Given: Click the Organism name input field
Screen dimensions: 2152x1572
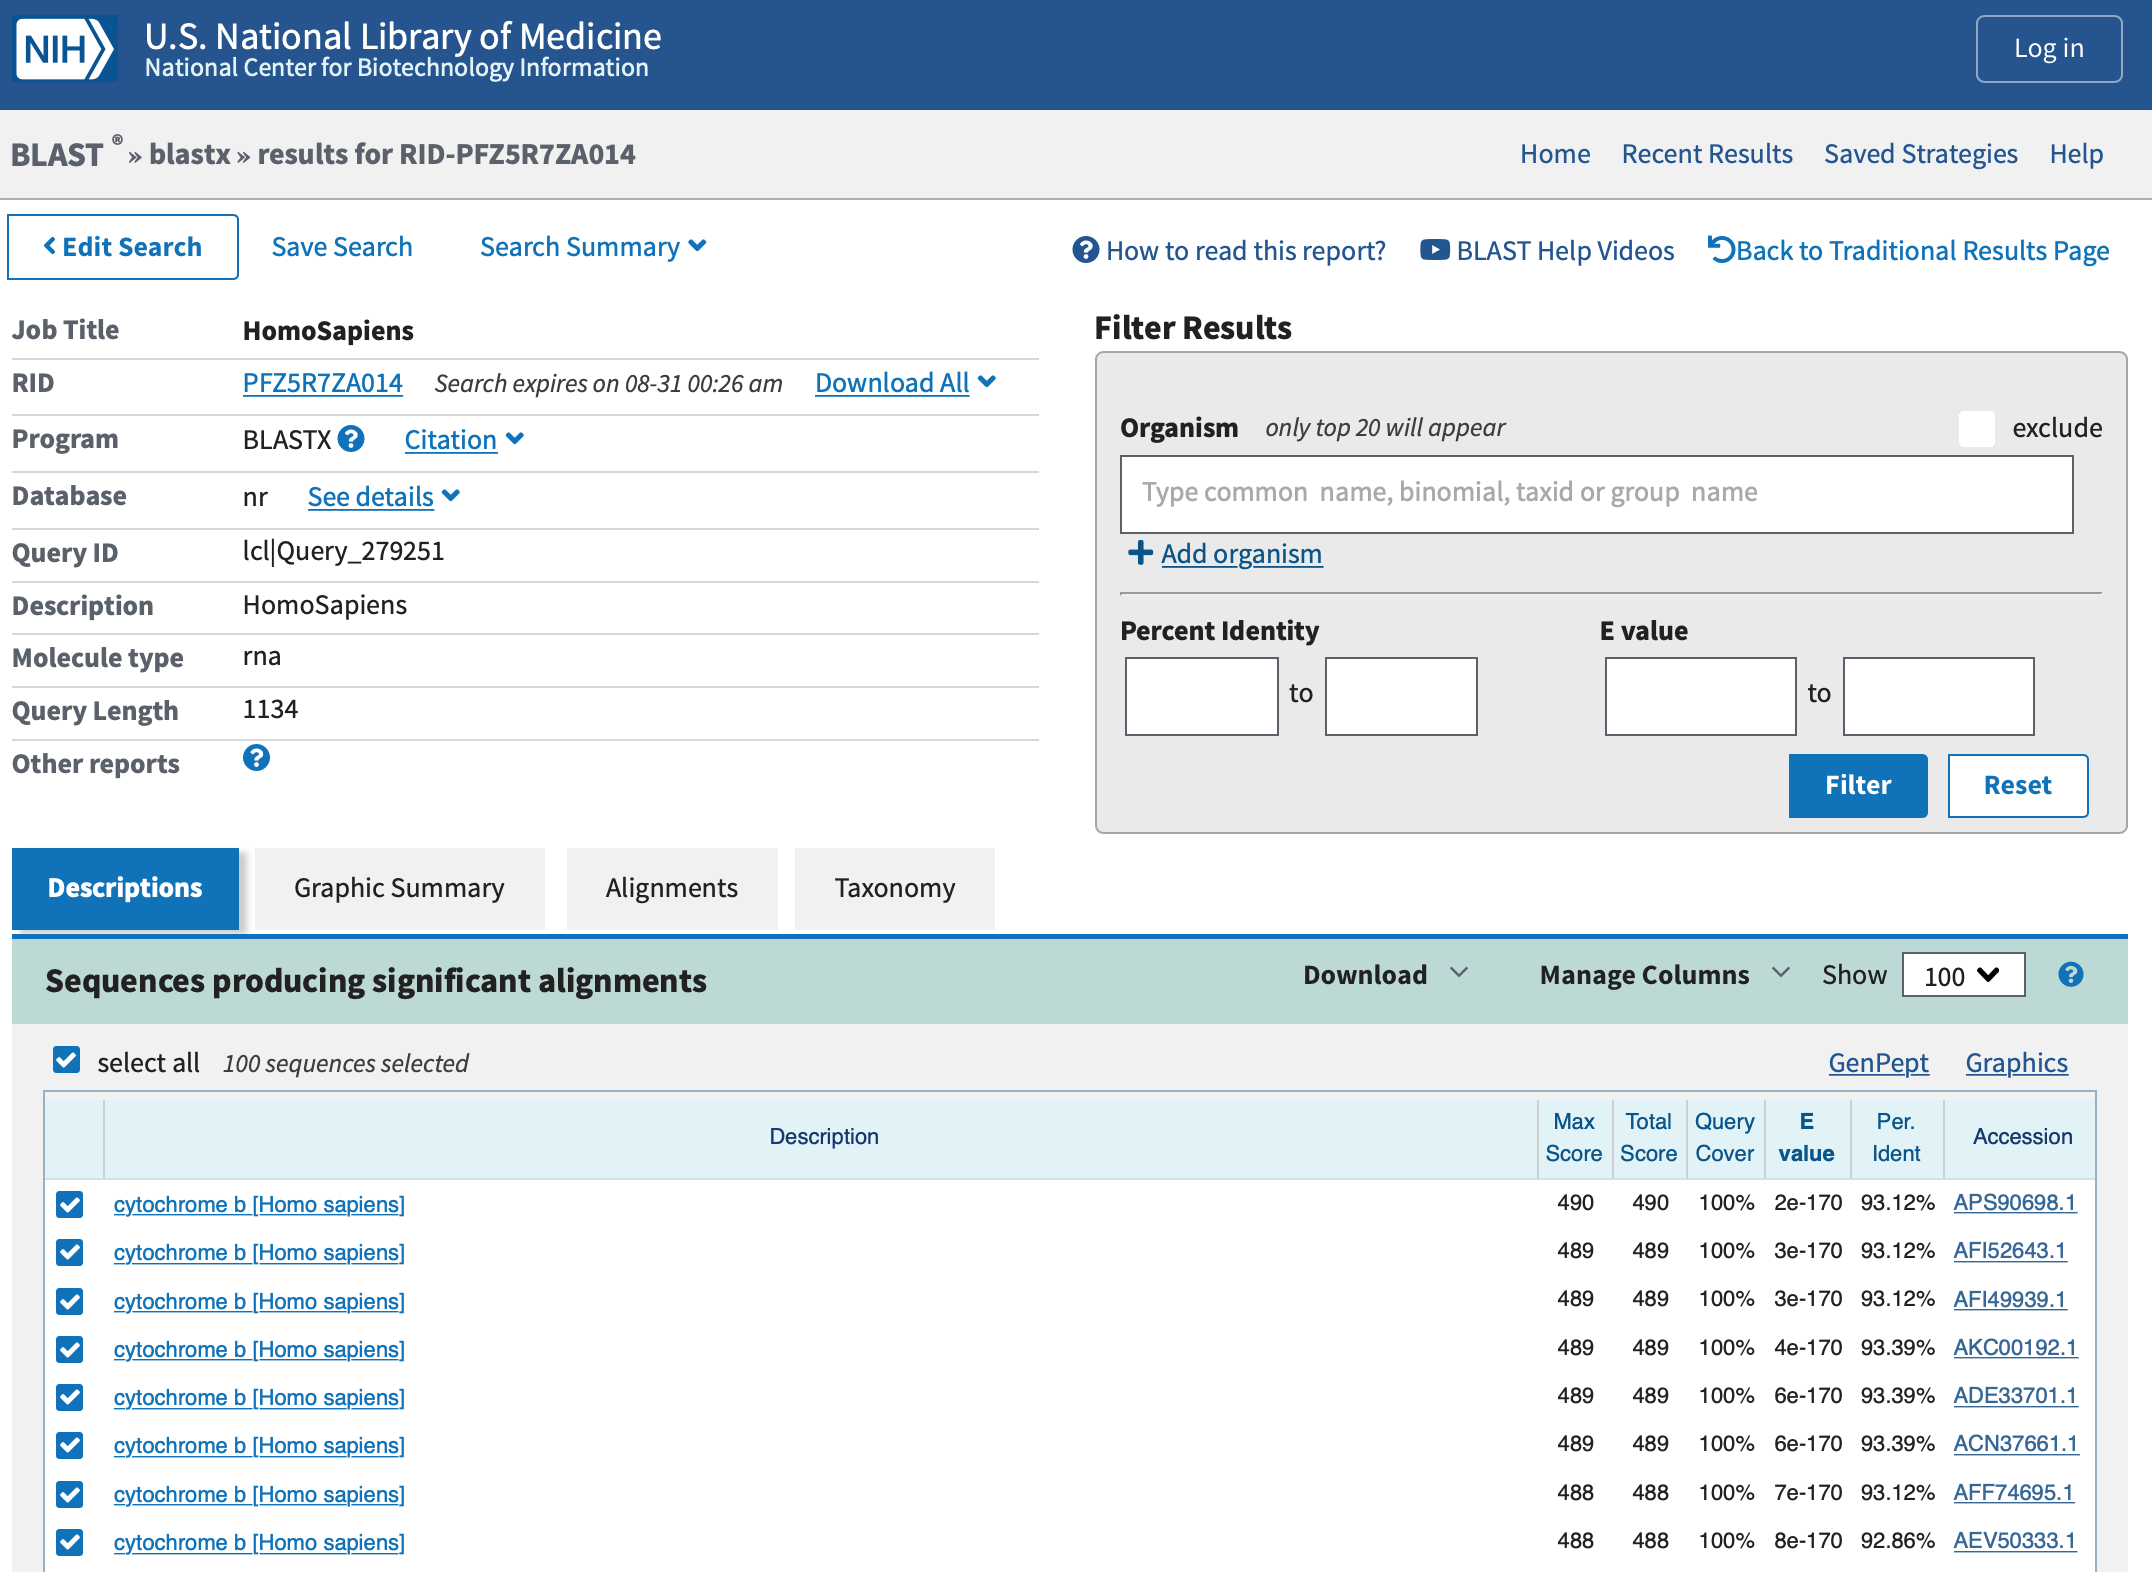Looking at the screenshot, I should [1596, 494].
